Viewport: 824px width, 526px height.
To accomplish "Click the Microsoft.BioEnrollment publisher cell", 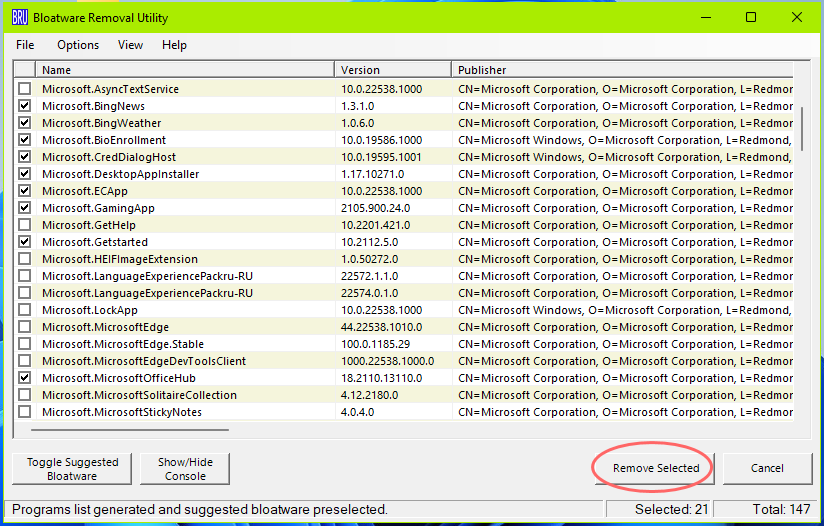I will tap(623, 140).
